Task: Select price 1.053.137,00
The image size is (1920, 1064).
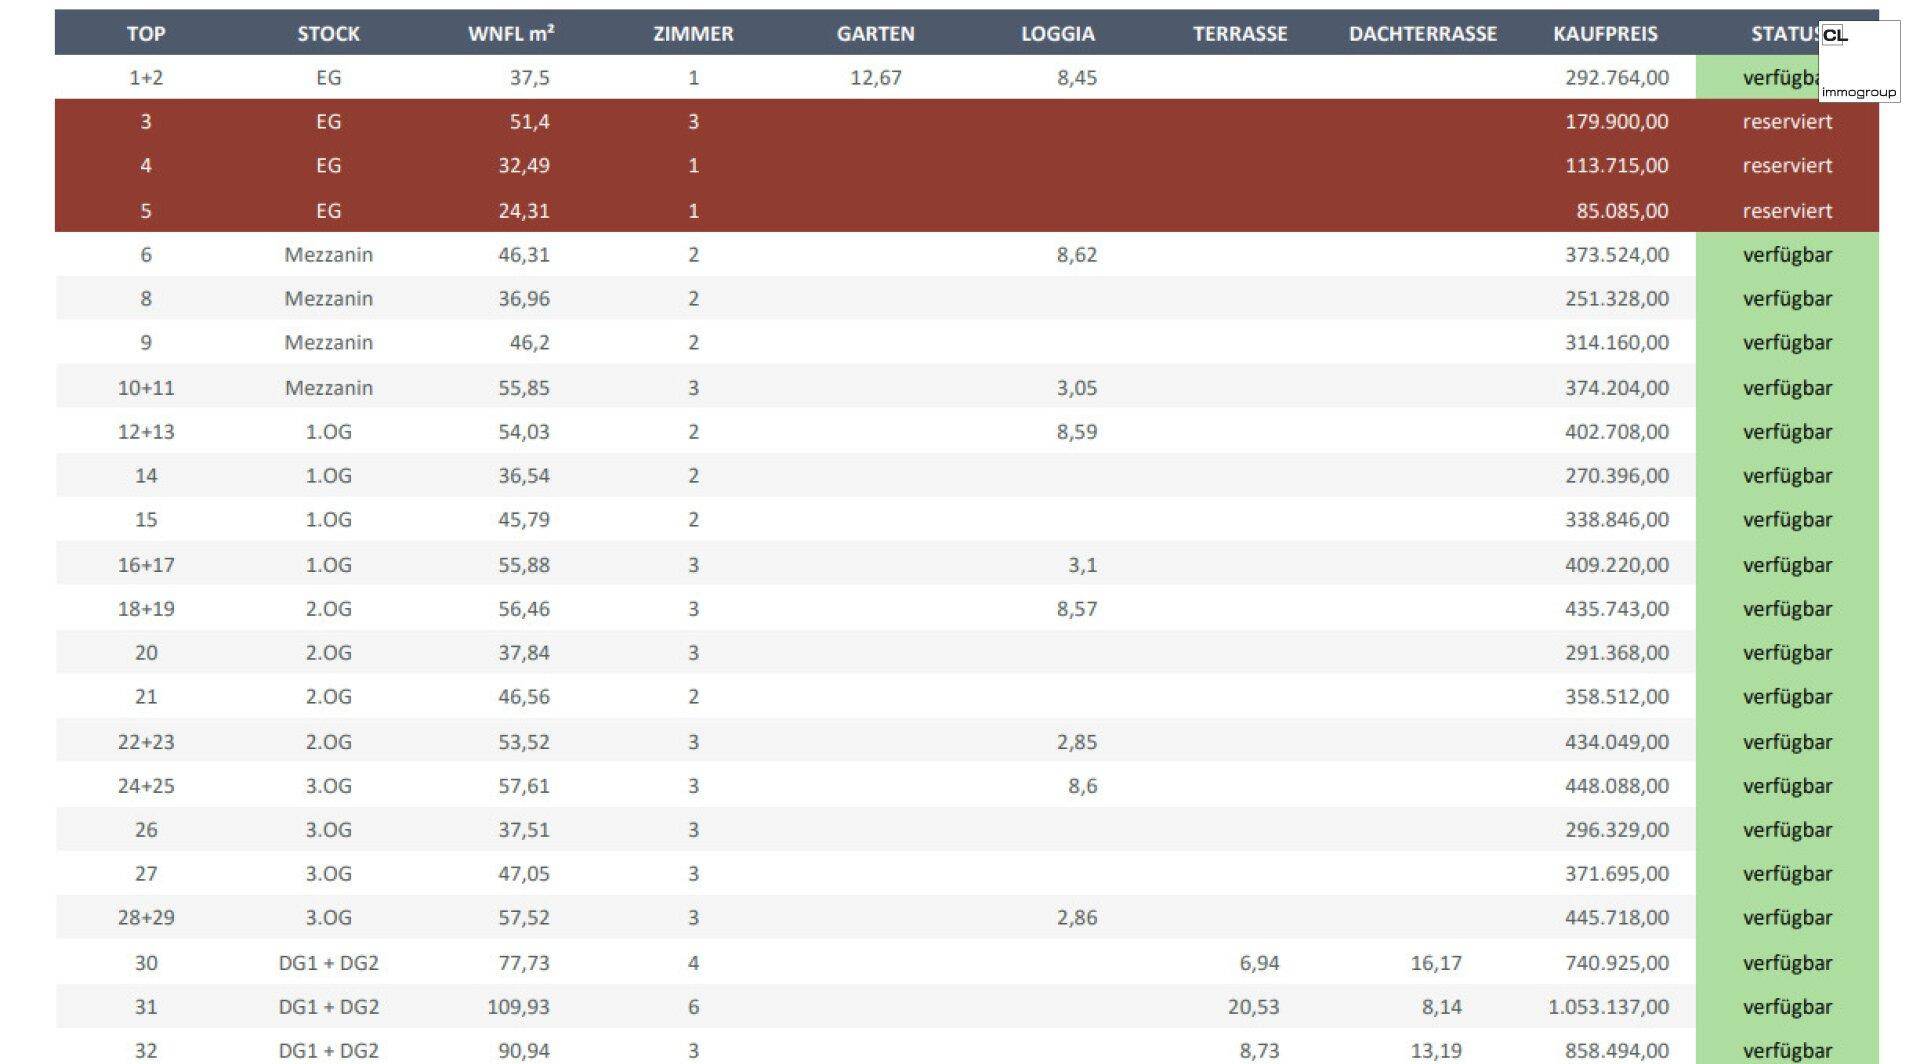Action: 1609,1007
